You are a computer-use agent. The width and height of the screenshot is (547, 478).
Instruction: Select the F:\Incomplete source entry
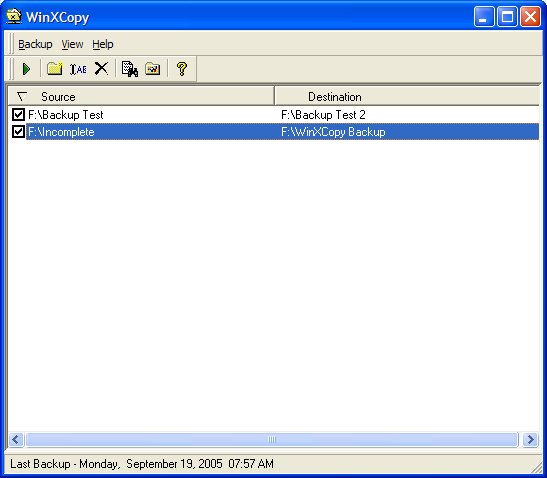61,132
